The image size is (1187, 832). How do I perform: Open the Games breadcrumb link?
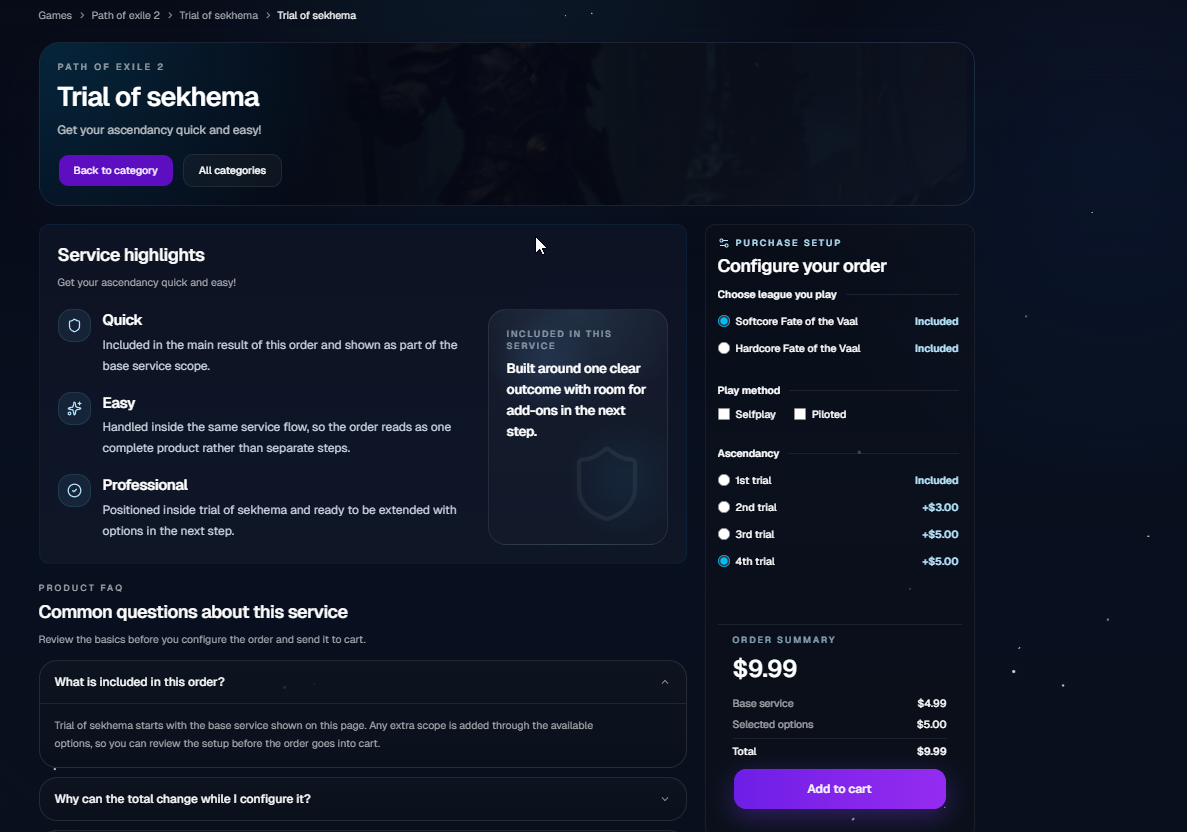pos(54,15)
